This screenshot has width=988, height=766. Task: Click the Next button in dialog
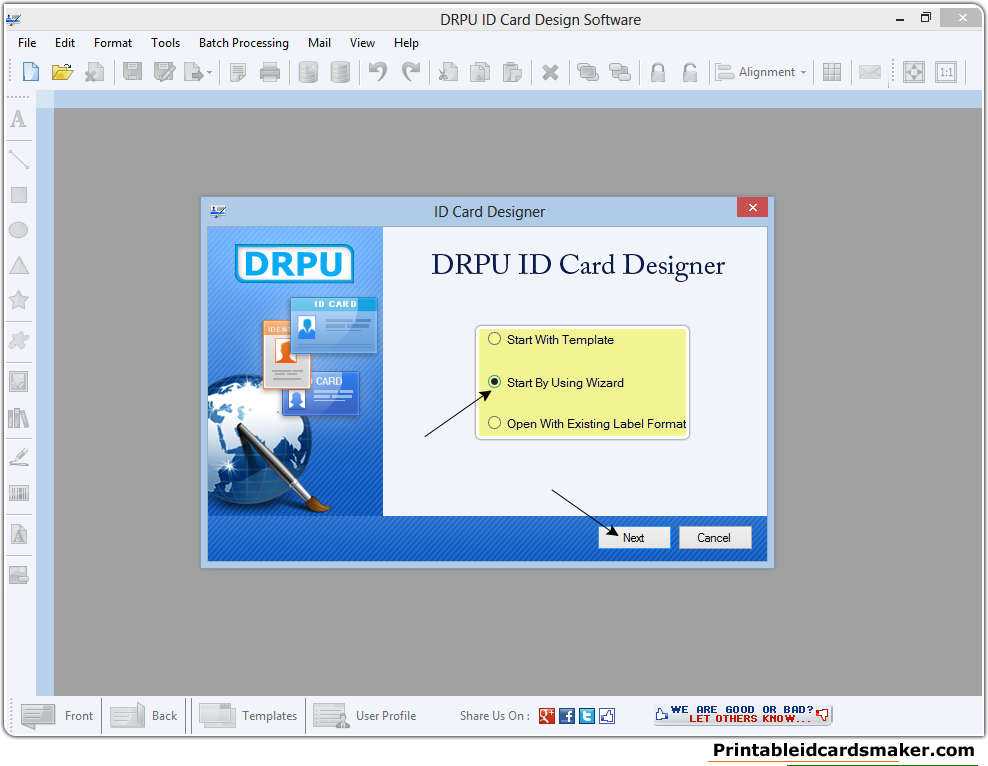[x=634, y=537]
